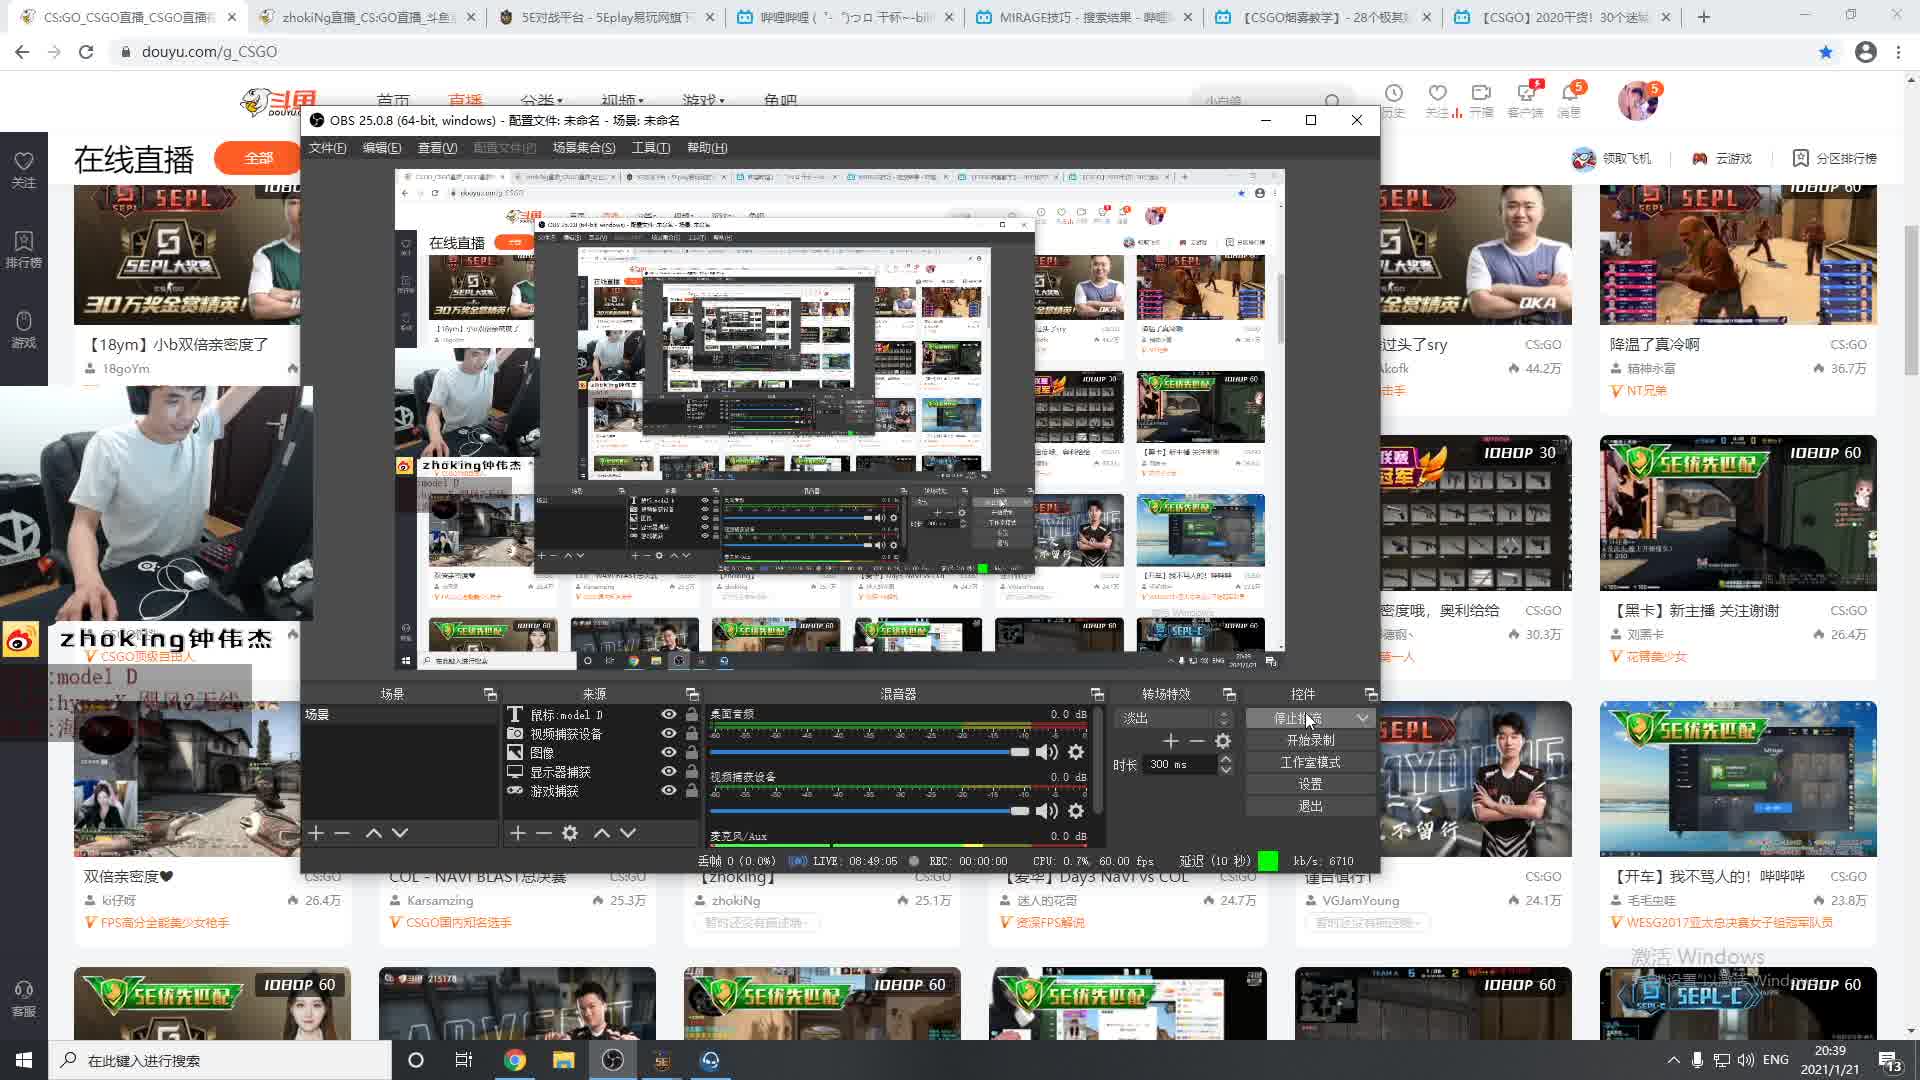Pop out the 场景 dock panel
Image resolution: width=1920 pixels, height=1080 pixels.
490,694
